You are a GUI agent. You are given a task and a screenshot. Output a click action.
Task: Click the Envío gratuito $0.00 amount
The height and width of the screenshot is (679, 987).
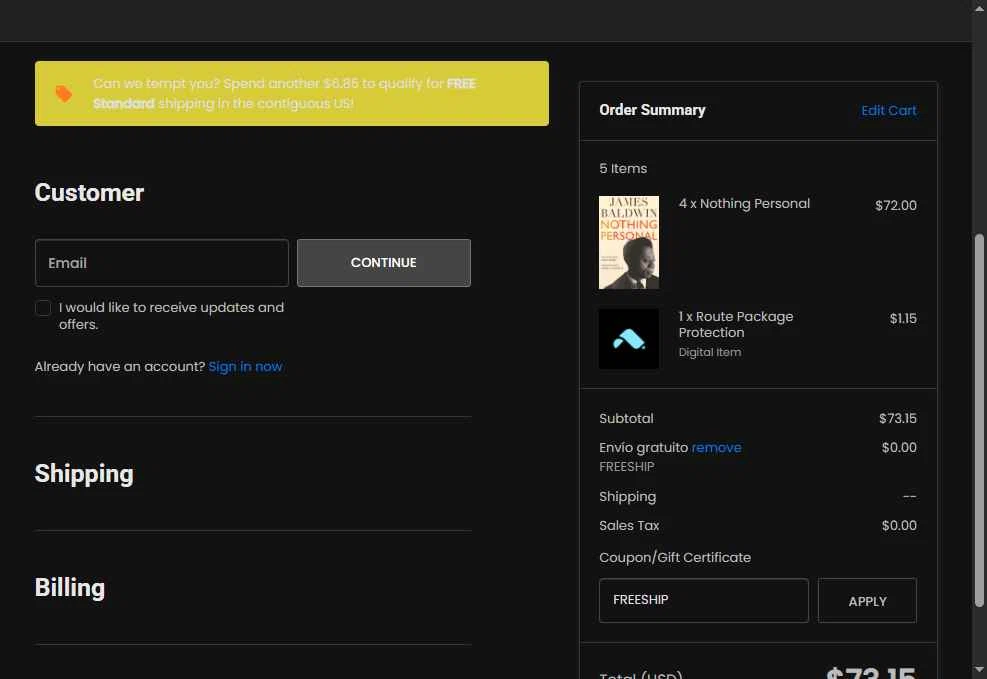899,447
